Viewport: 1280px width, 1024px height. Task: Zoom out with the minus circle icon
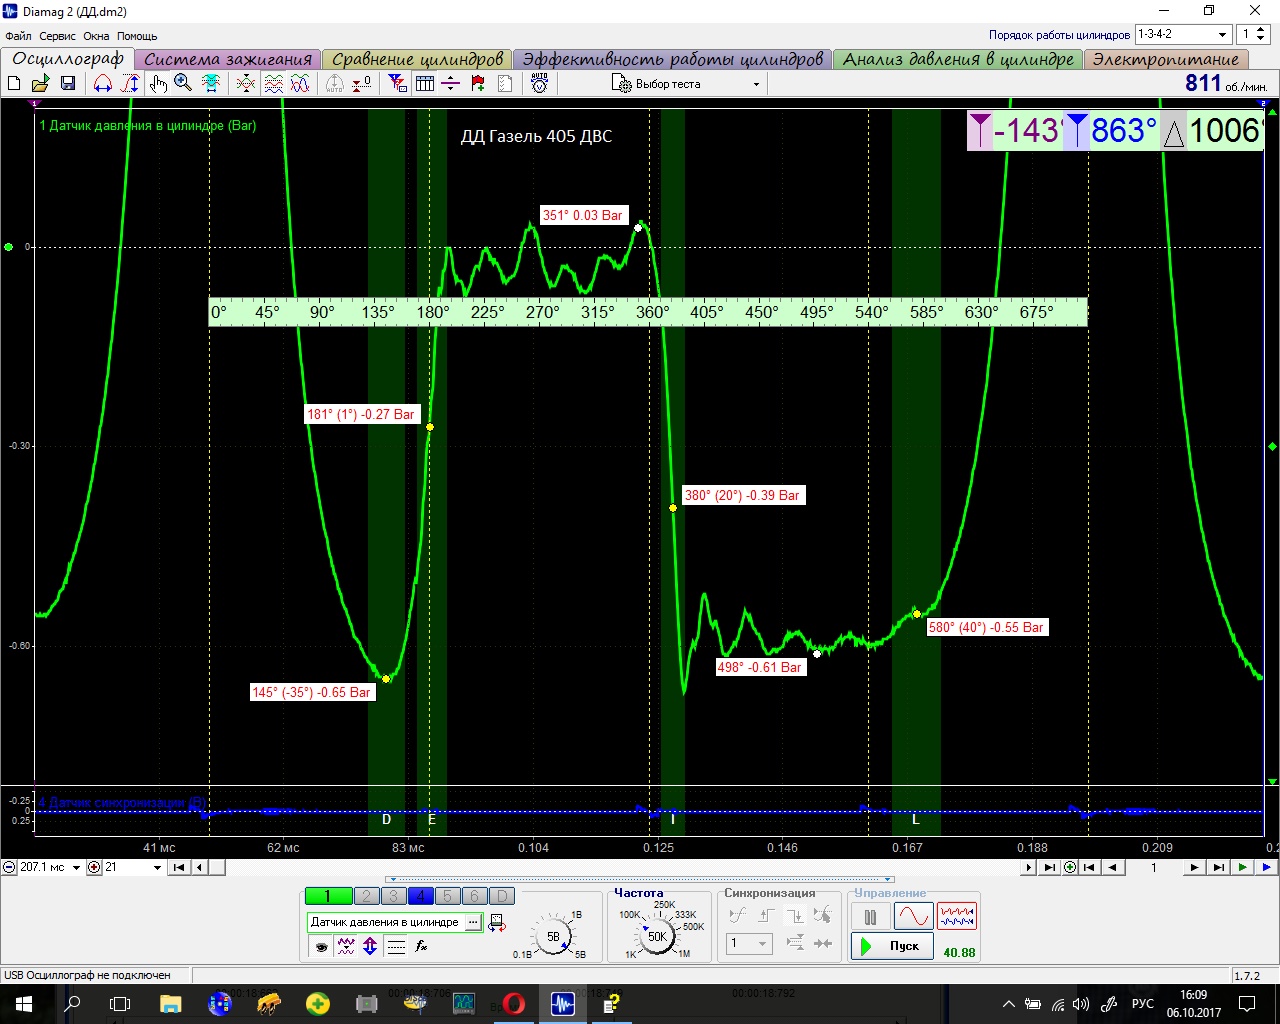tap(9, 867)
